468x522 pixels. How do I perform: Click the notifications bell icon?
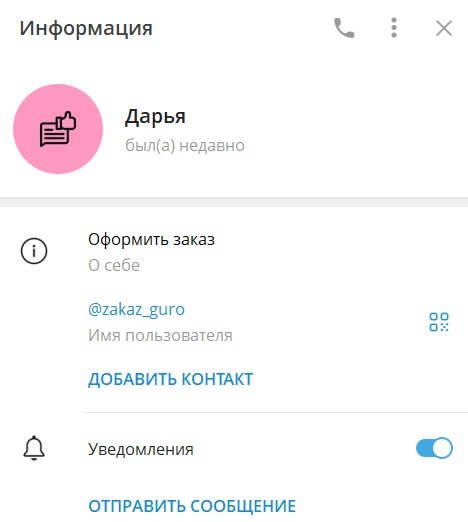pyautogui.click(x=34, y=448)
